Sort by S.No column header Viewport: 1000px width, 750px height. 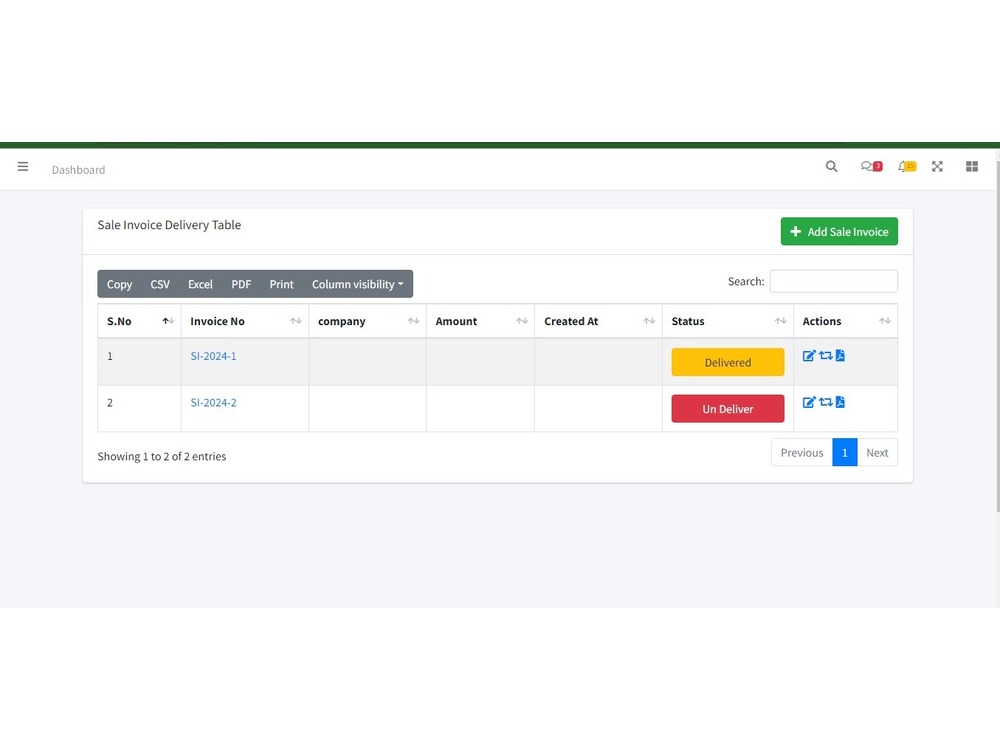click(139, 321)
